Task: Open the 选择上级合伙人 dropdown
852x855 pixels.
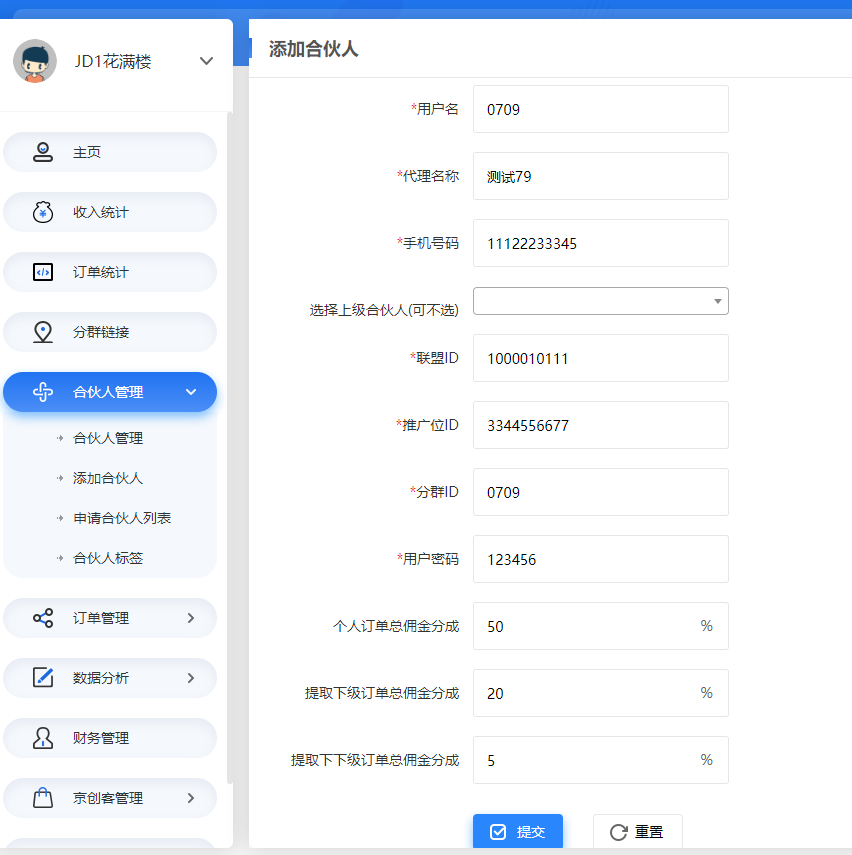Action: tap(601, 301)
